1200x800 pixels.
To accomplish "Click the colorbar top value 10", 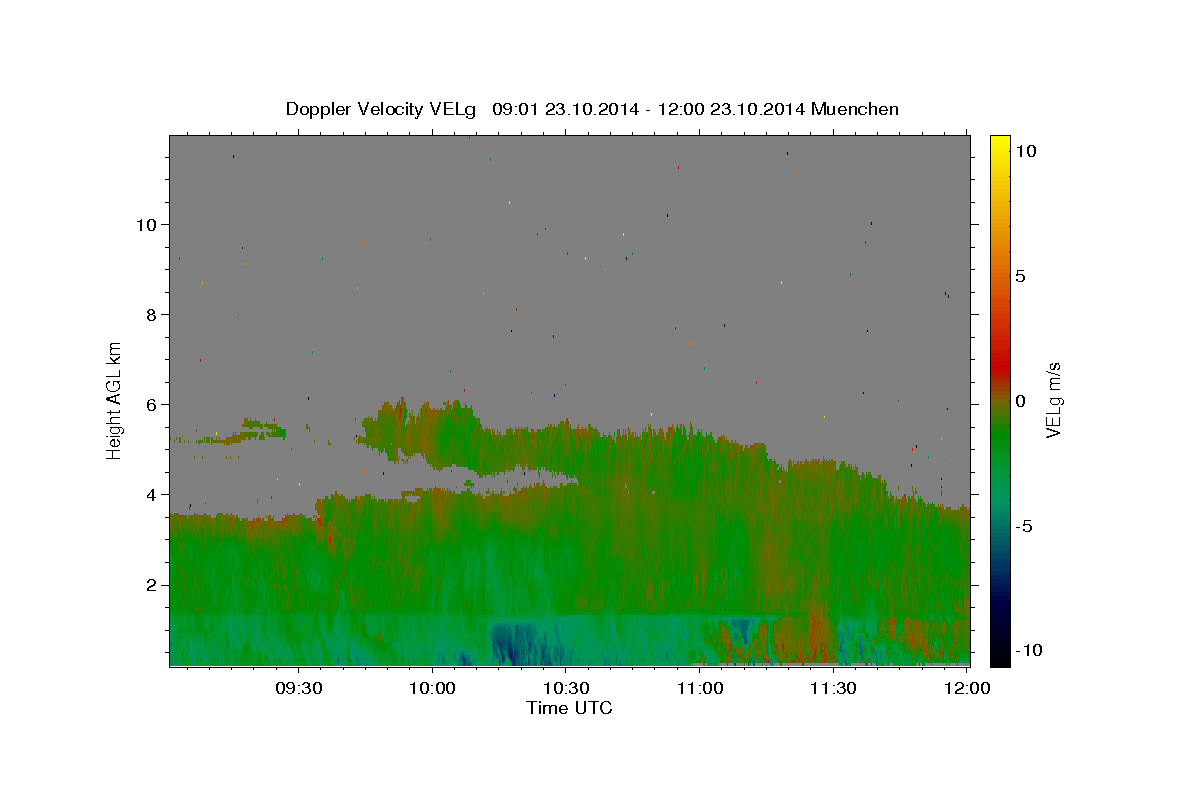I will 1025,151.
